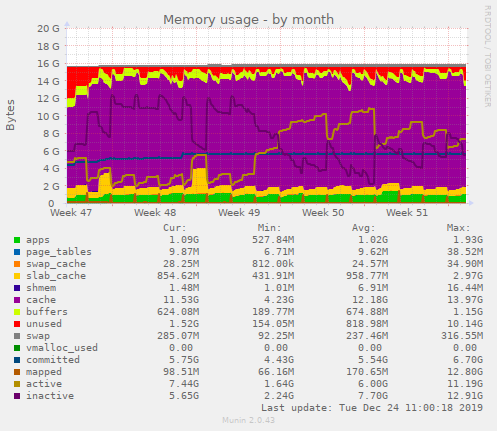Click the 'cache' legend label
This screenshot has width=497, height=431.
click(x=41, y=300)
